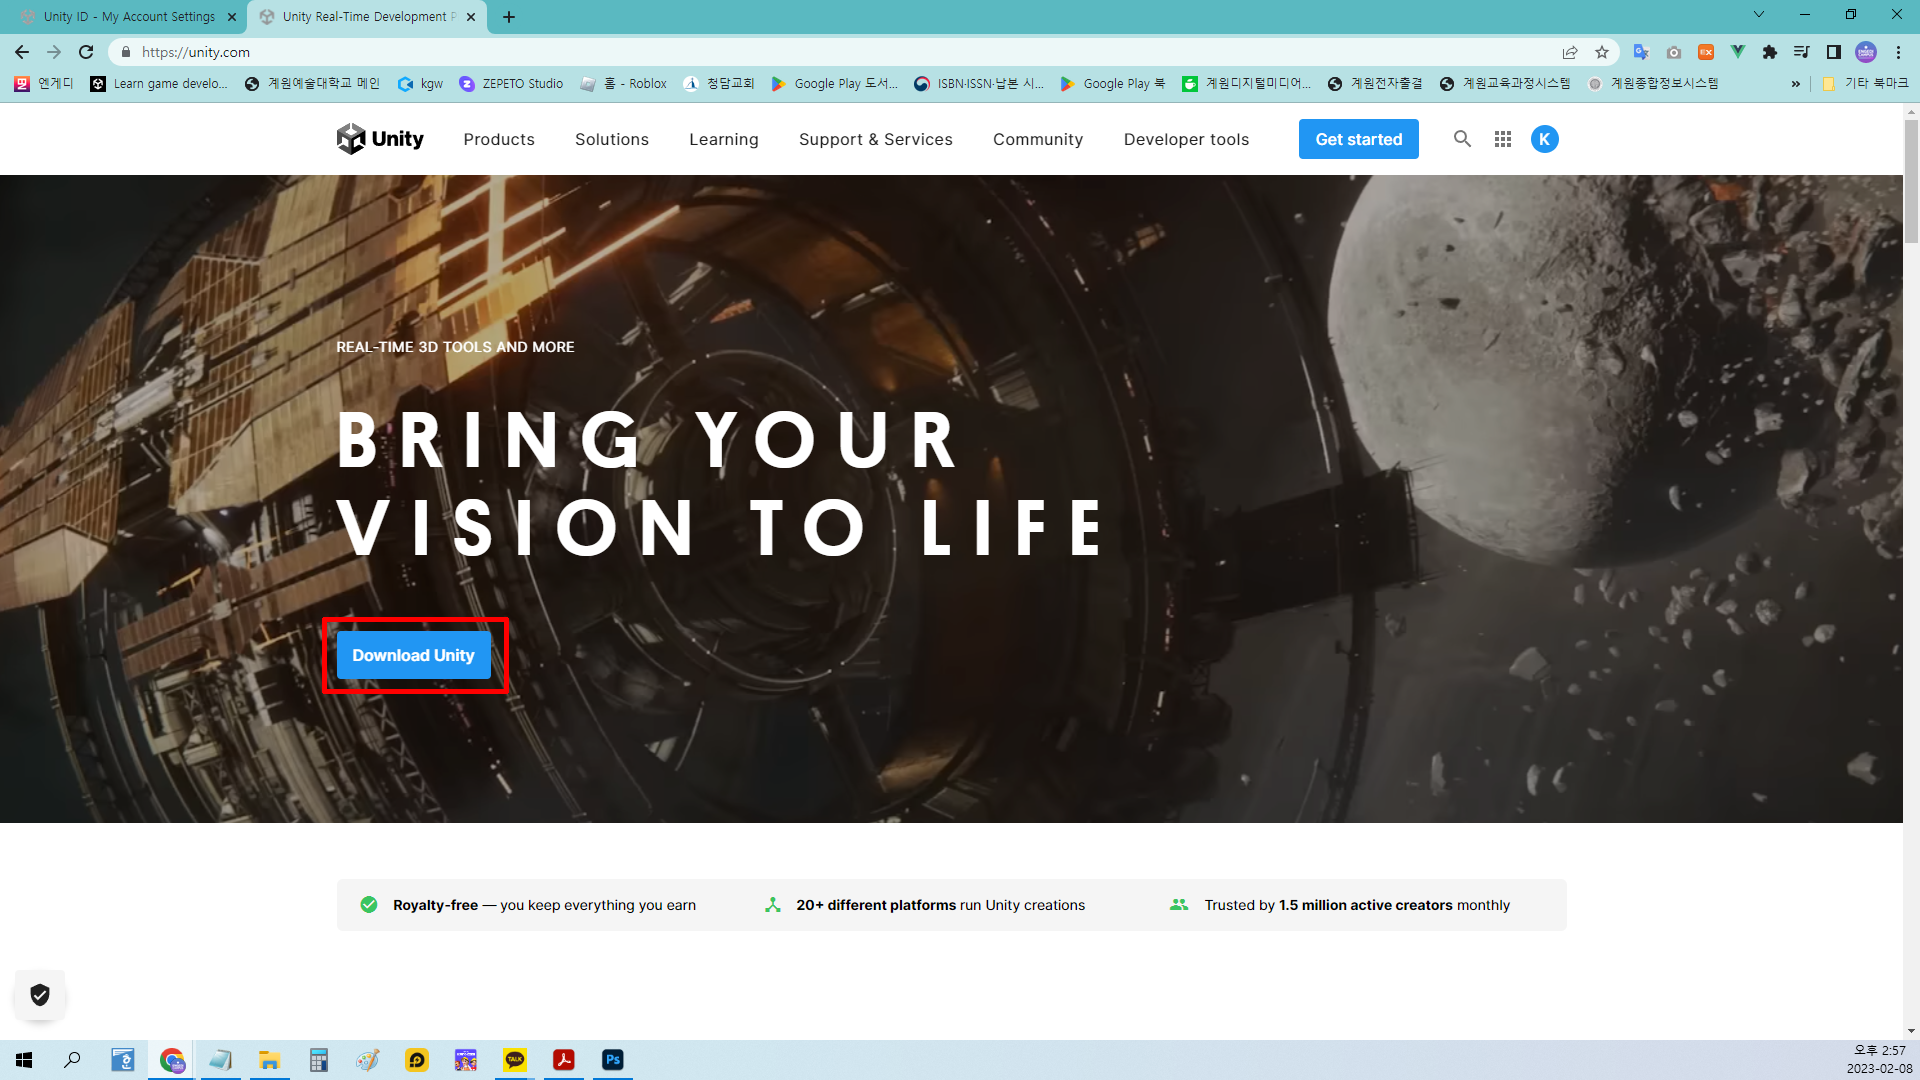Open the Support & Services menu
This screenshot has width=1920, height=1080.
[876, 139]
